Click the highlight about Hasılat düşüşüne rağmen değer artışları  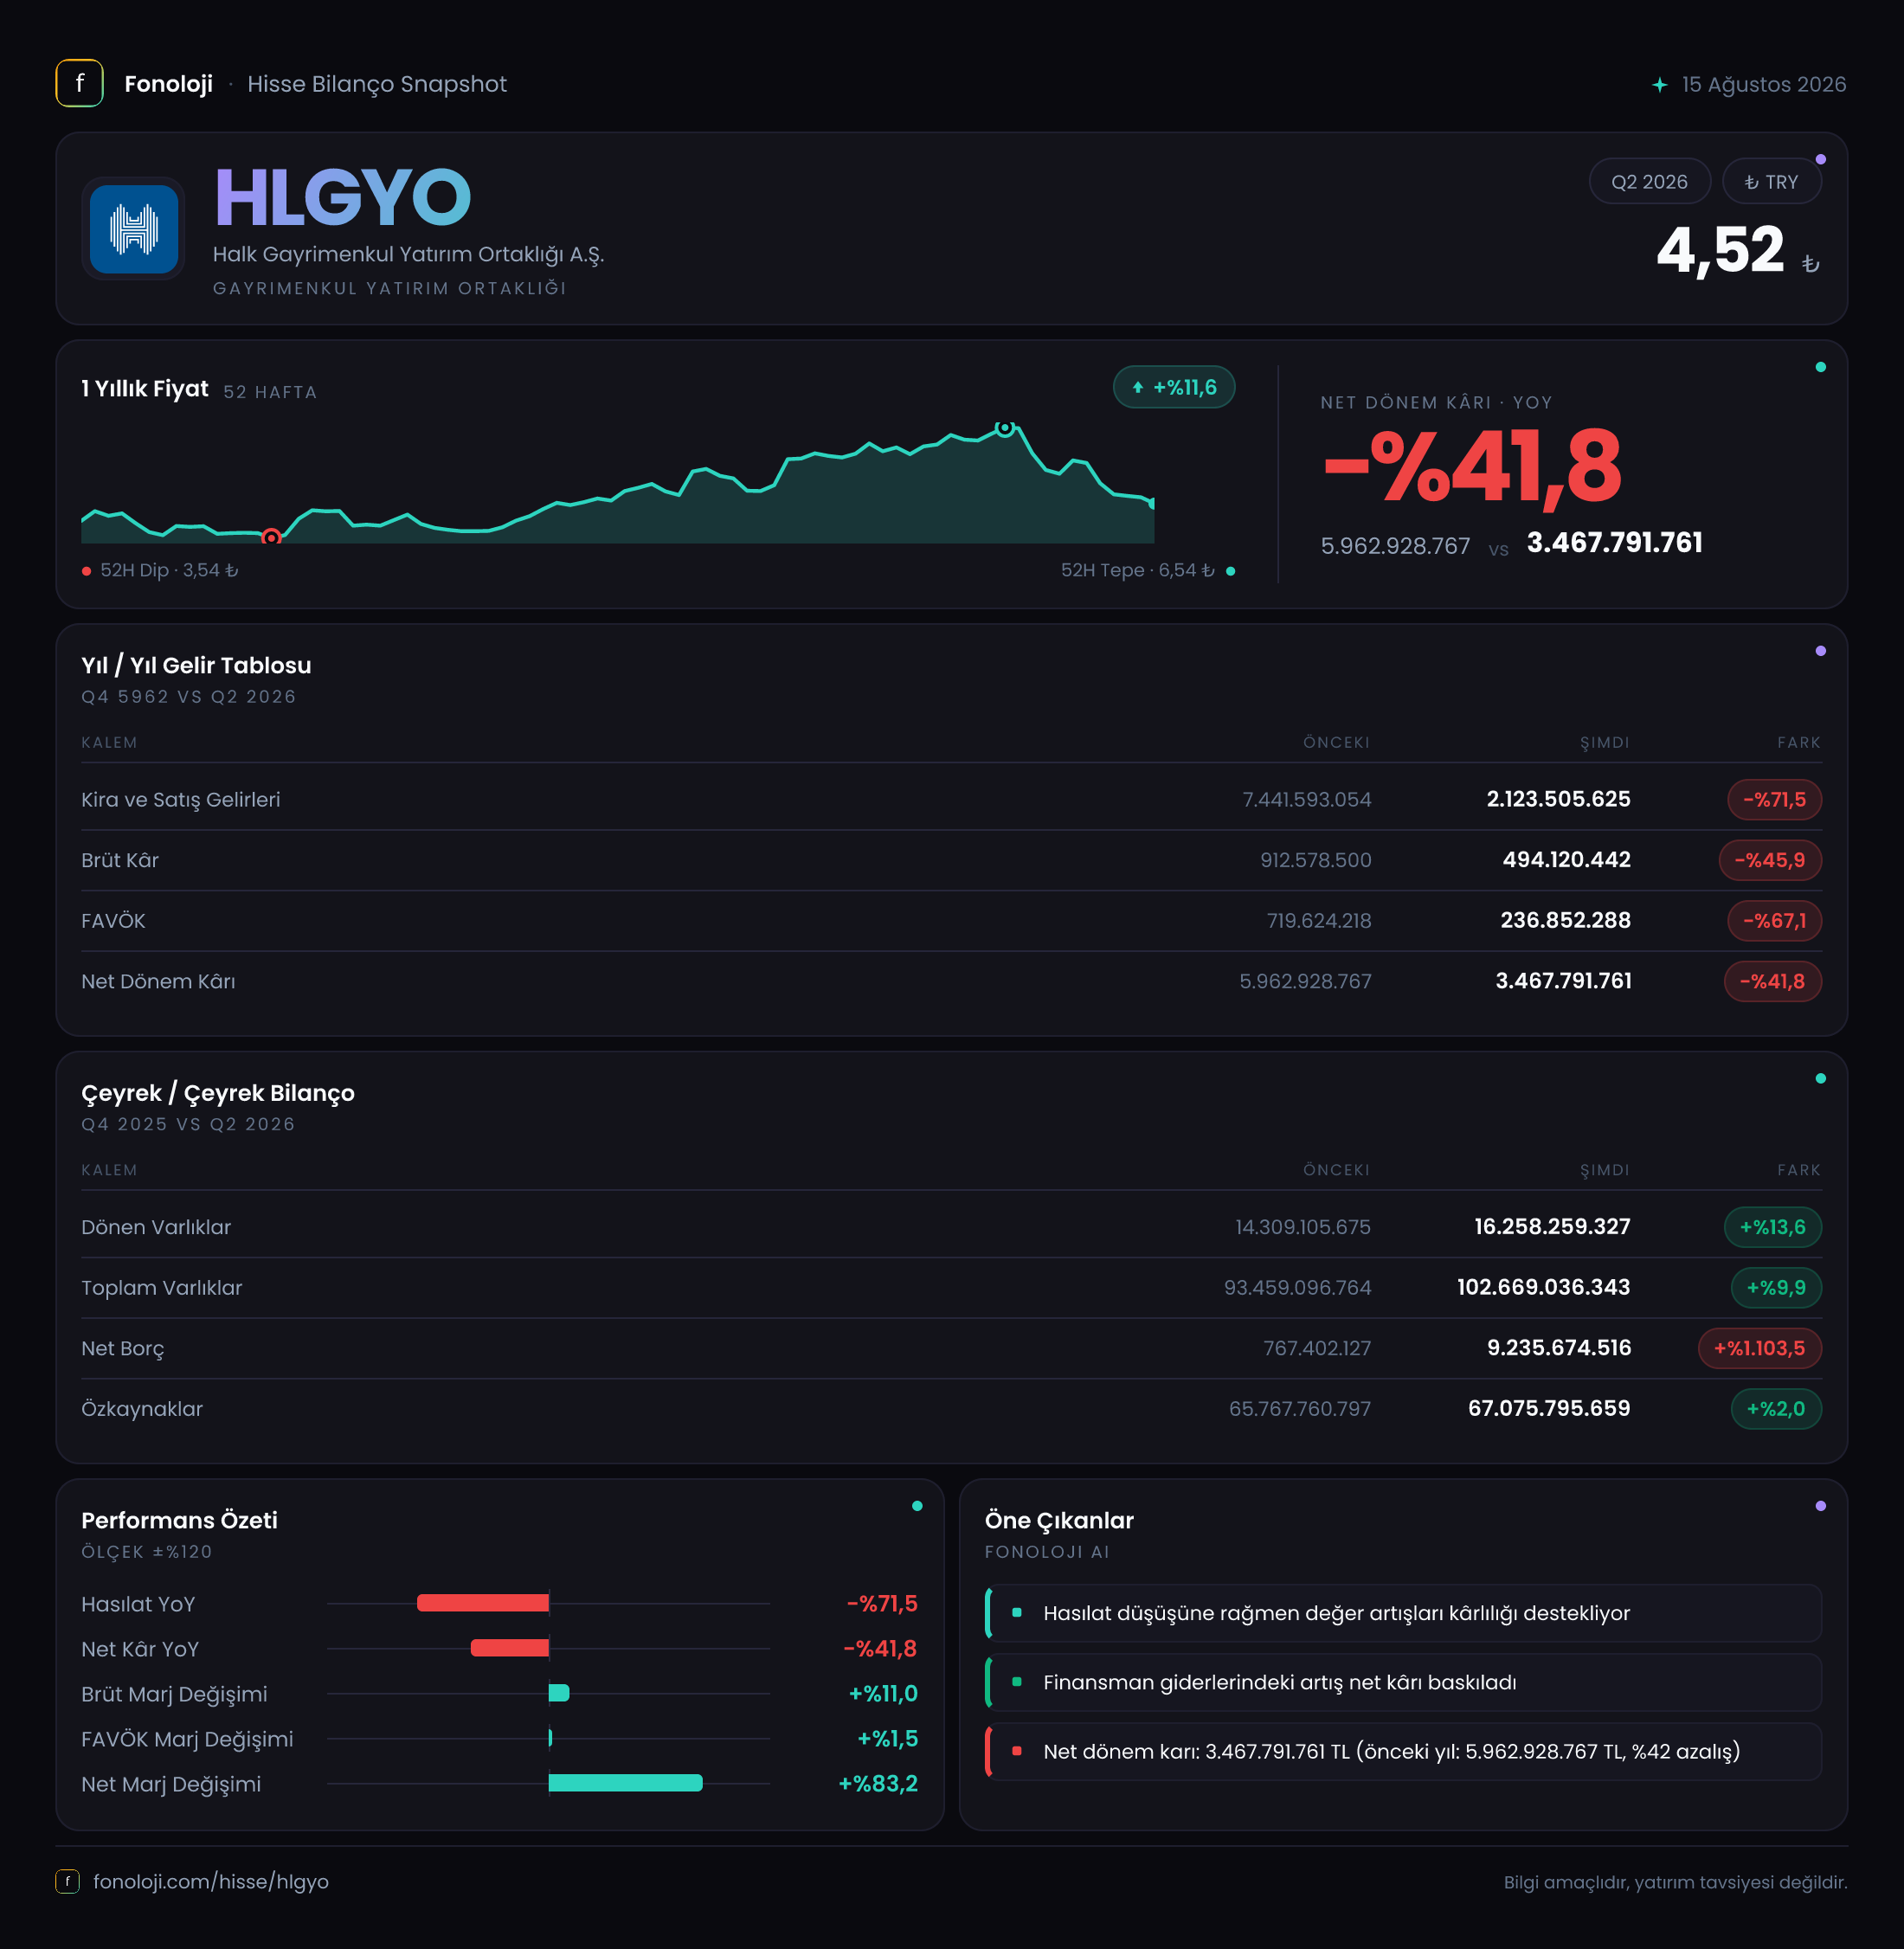(1403, 1613)
